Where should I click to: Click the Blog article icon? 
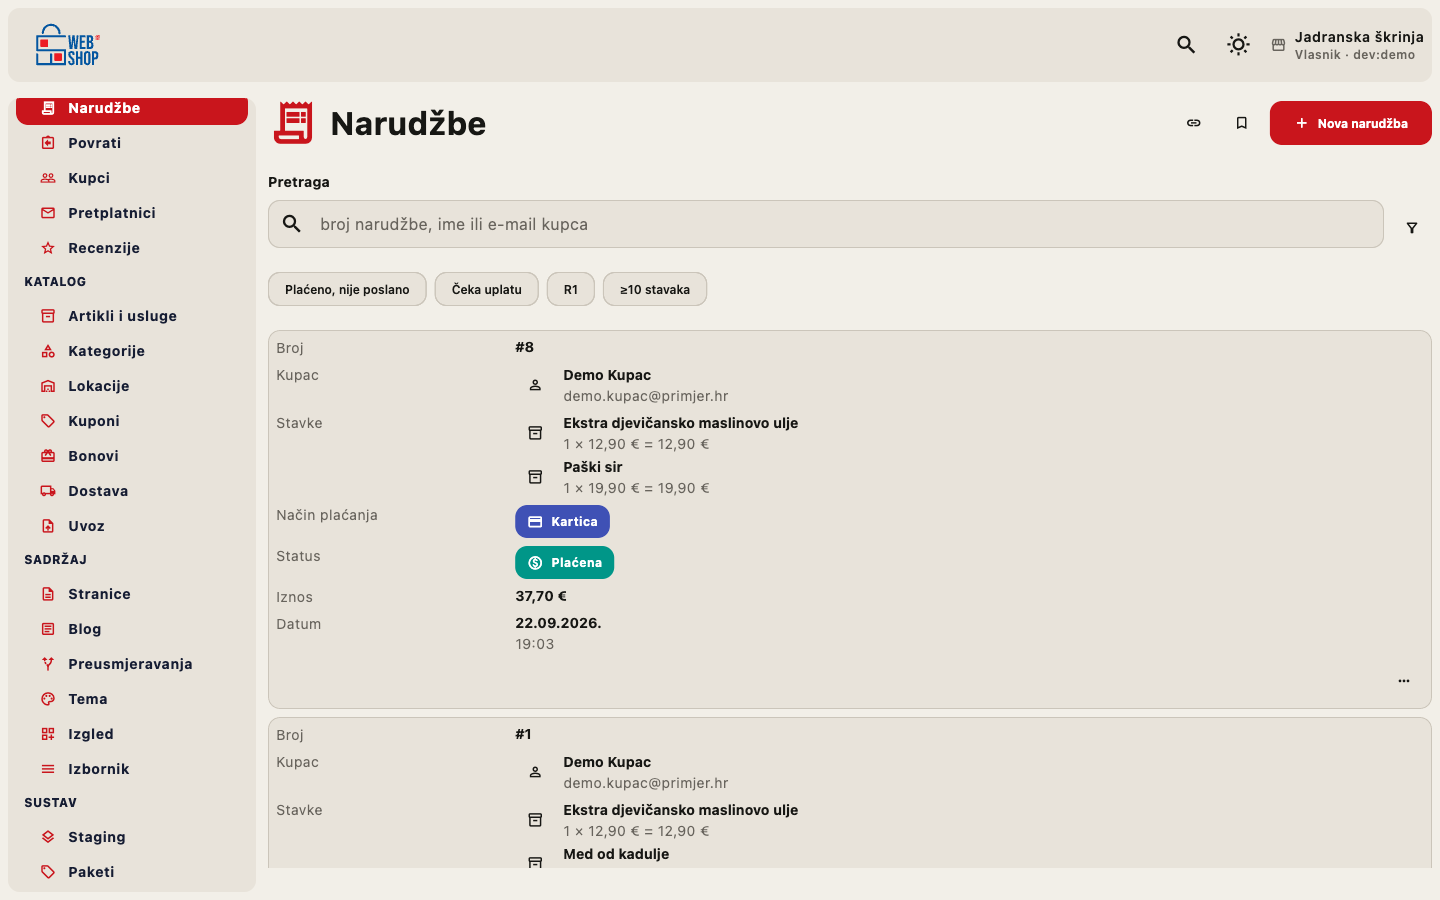(48, 629)
